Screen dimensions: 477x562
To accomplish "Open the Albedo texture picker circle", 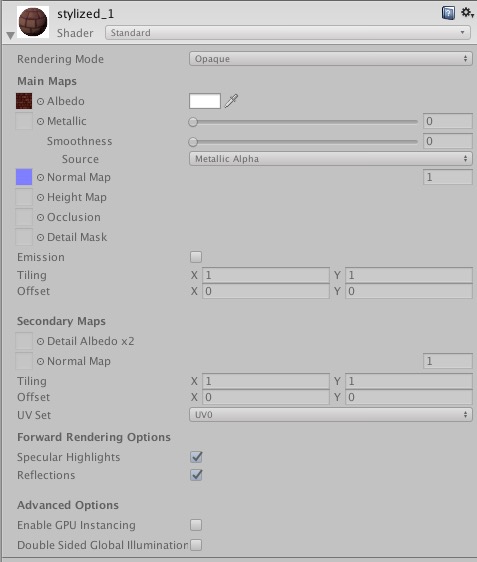I will [x=40, y=101].
